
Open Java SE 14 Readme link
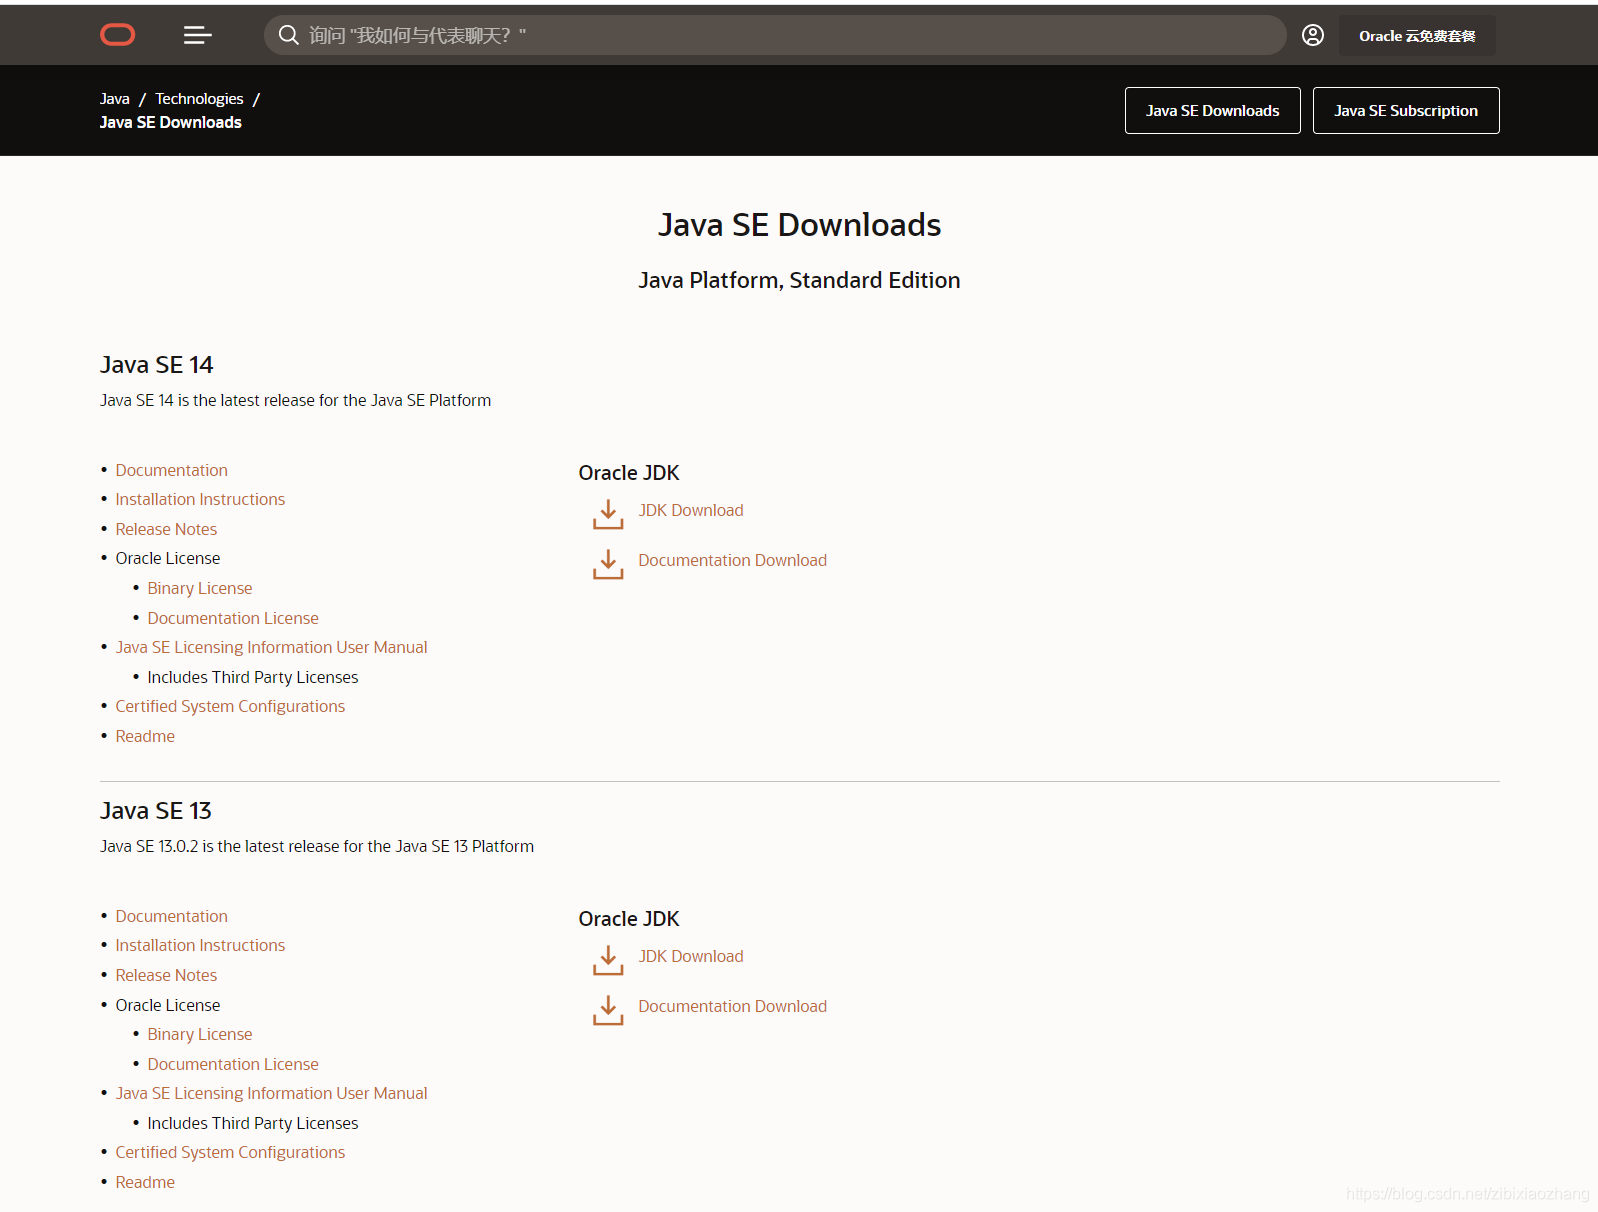click(x=145, y=736)
